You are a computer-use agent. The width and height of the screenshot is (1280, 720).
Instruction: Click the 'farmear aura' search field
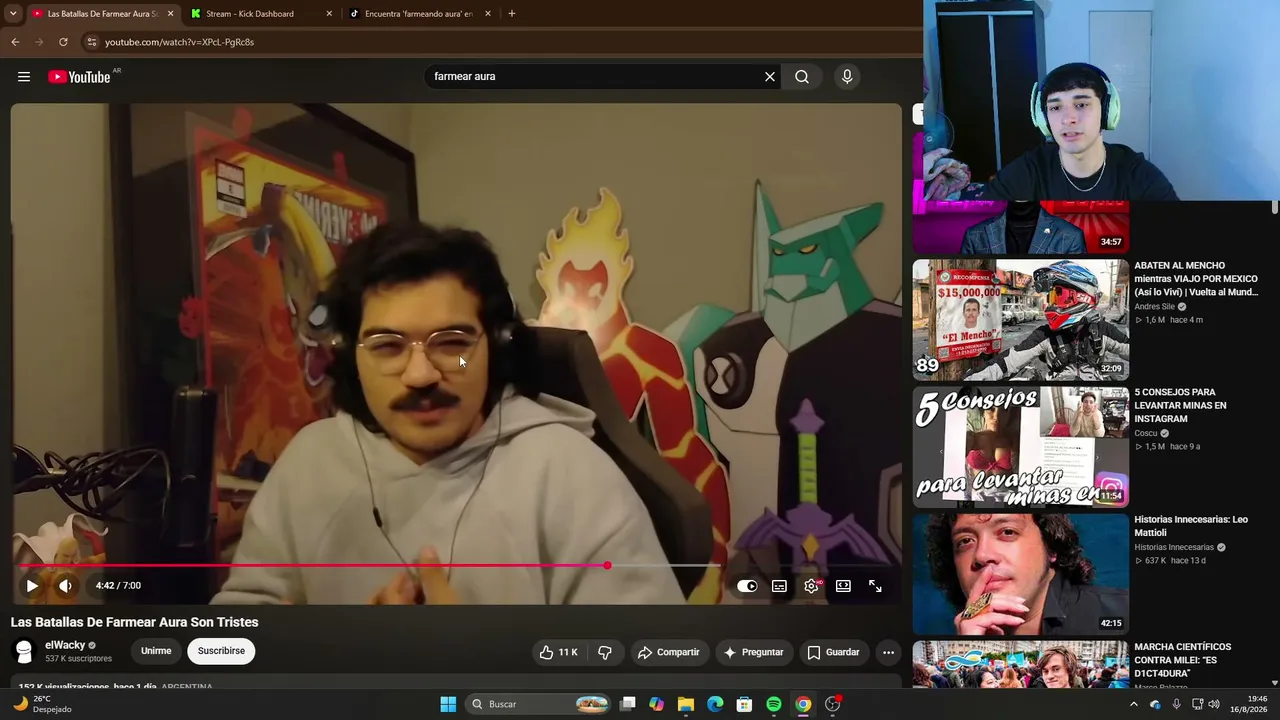point(595,77)
